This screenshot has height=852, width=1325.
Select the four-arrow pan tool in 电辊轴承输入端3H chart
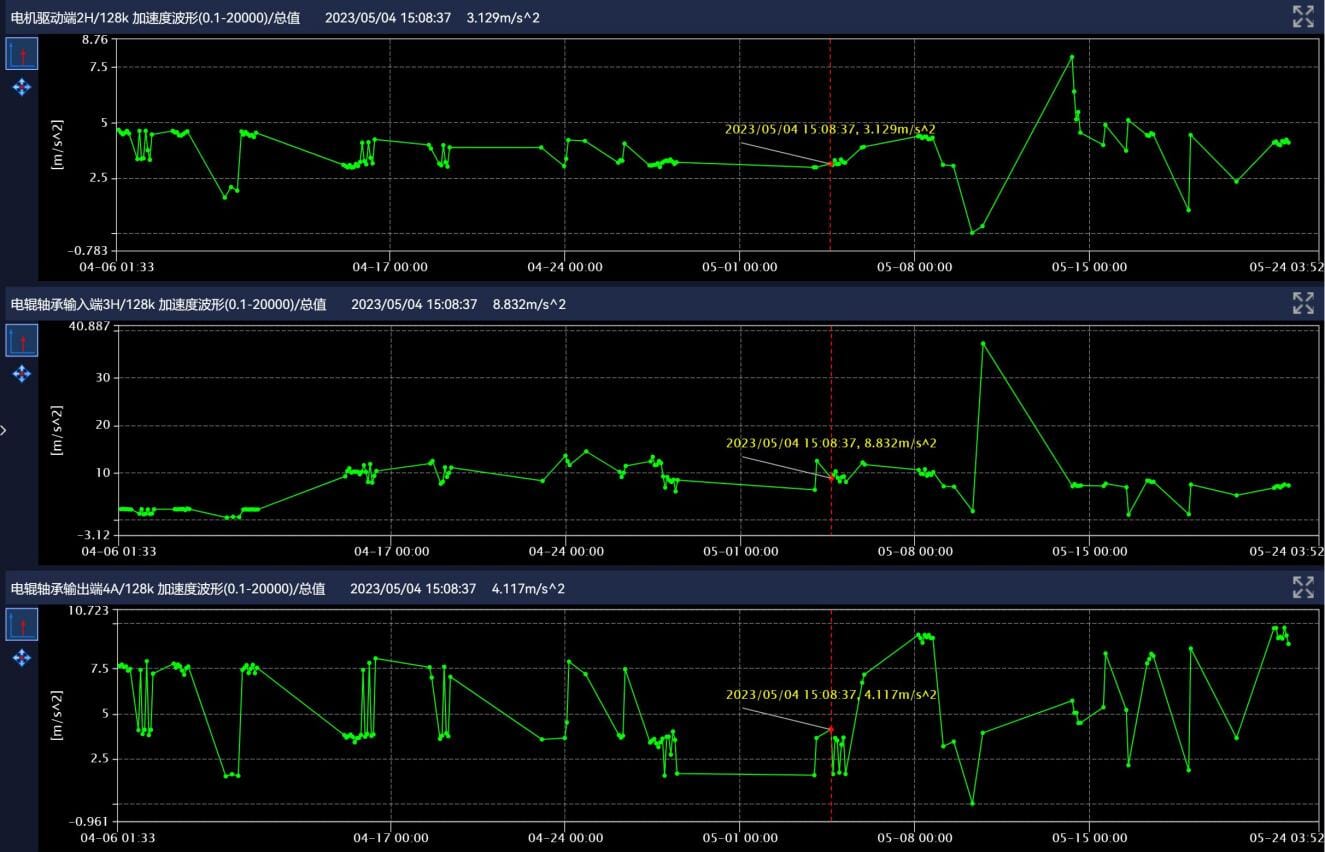[22, 374]
